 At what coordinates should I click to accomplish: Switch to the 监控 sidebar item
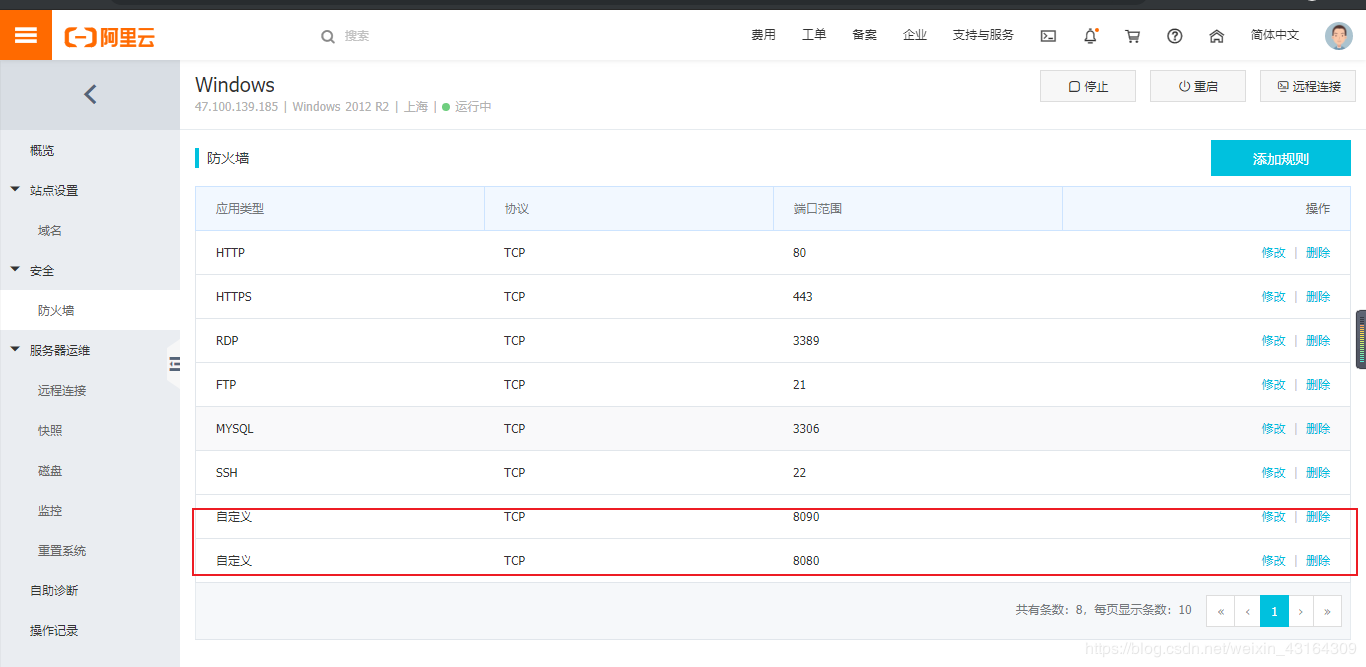click(x=50, y=510)
